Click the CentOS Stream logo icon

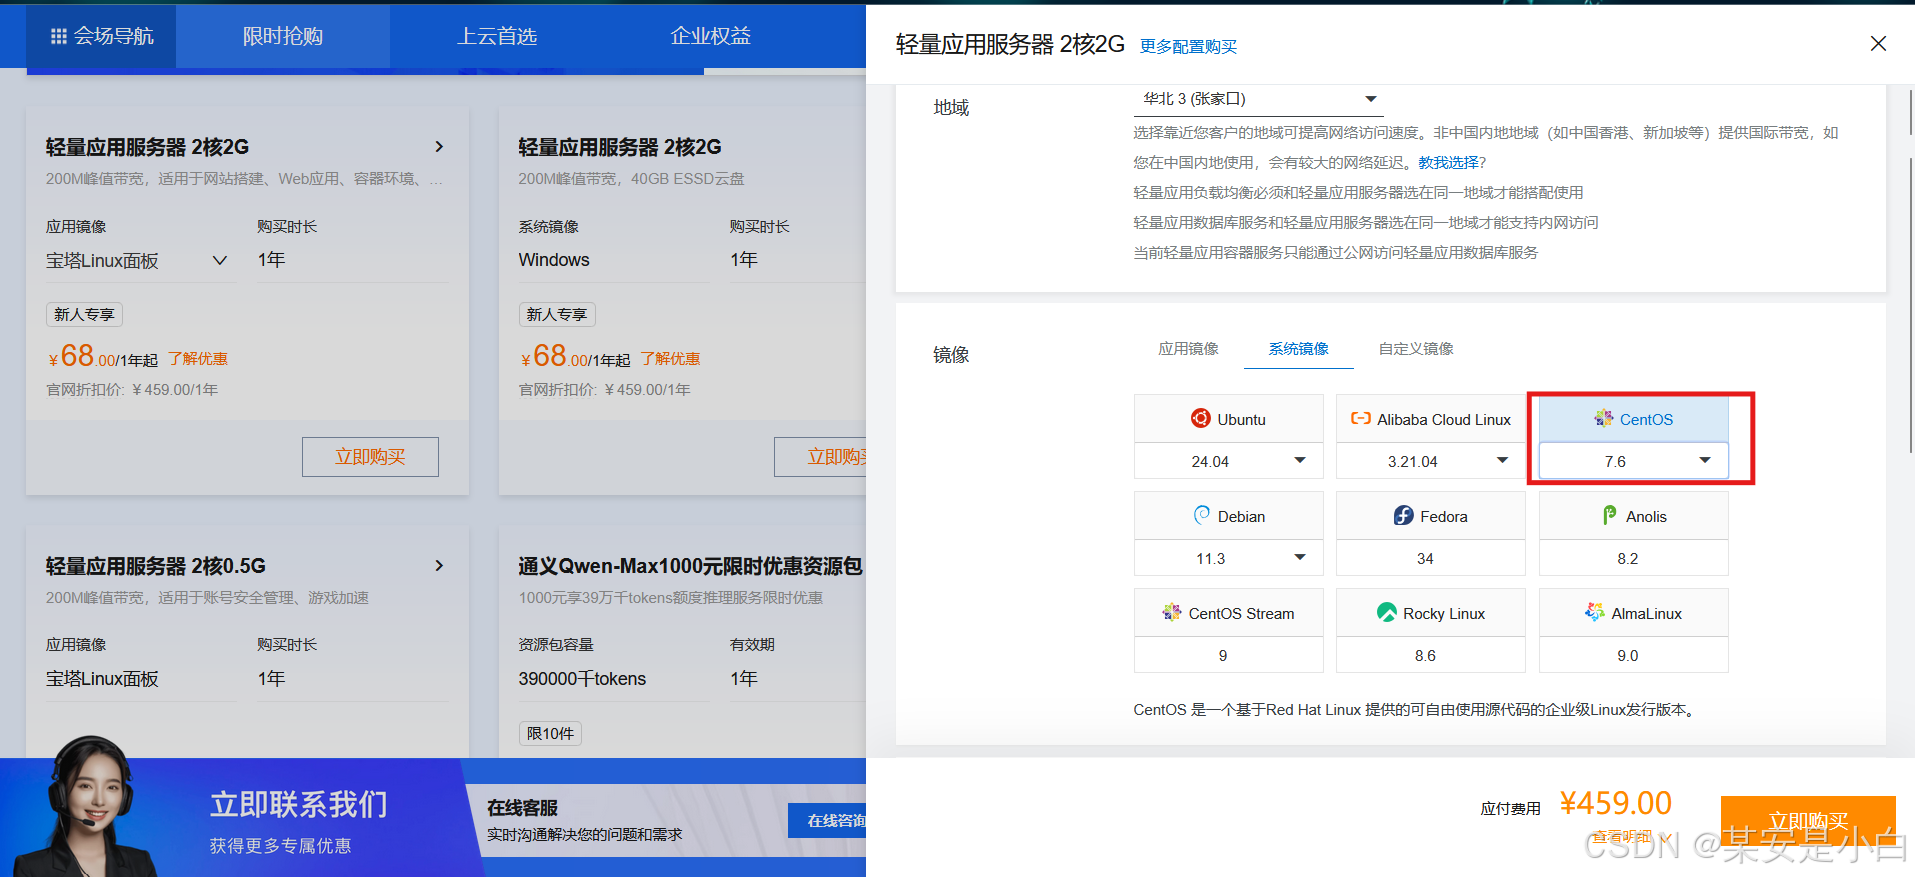[1171, 612]
